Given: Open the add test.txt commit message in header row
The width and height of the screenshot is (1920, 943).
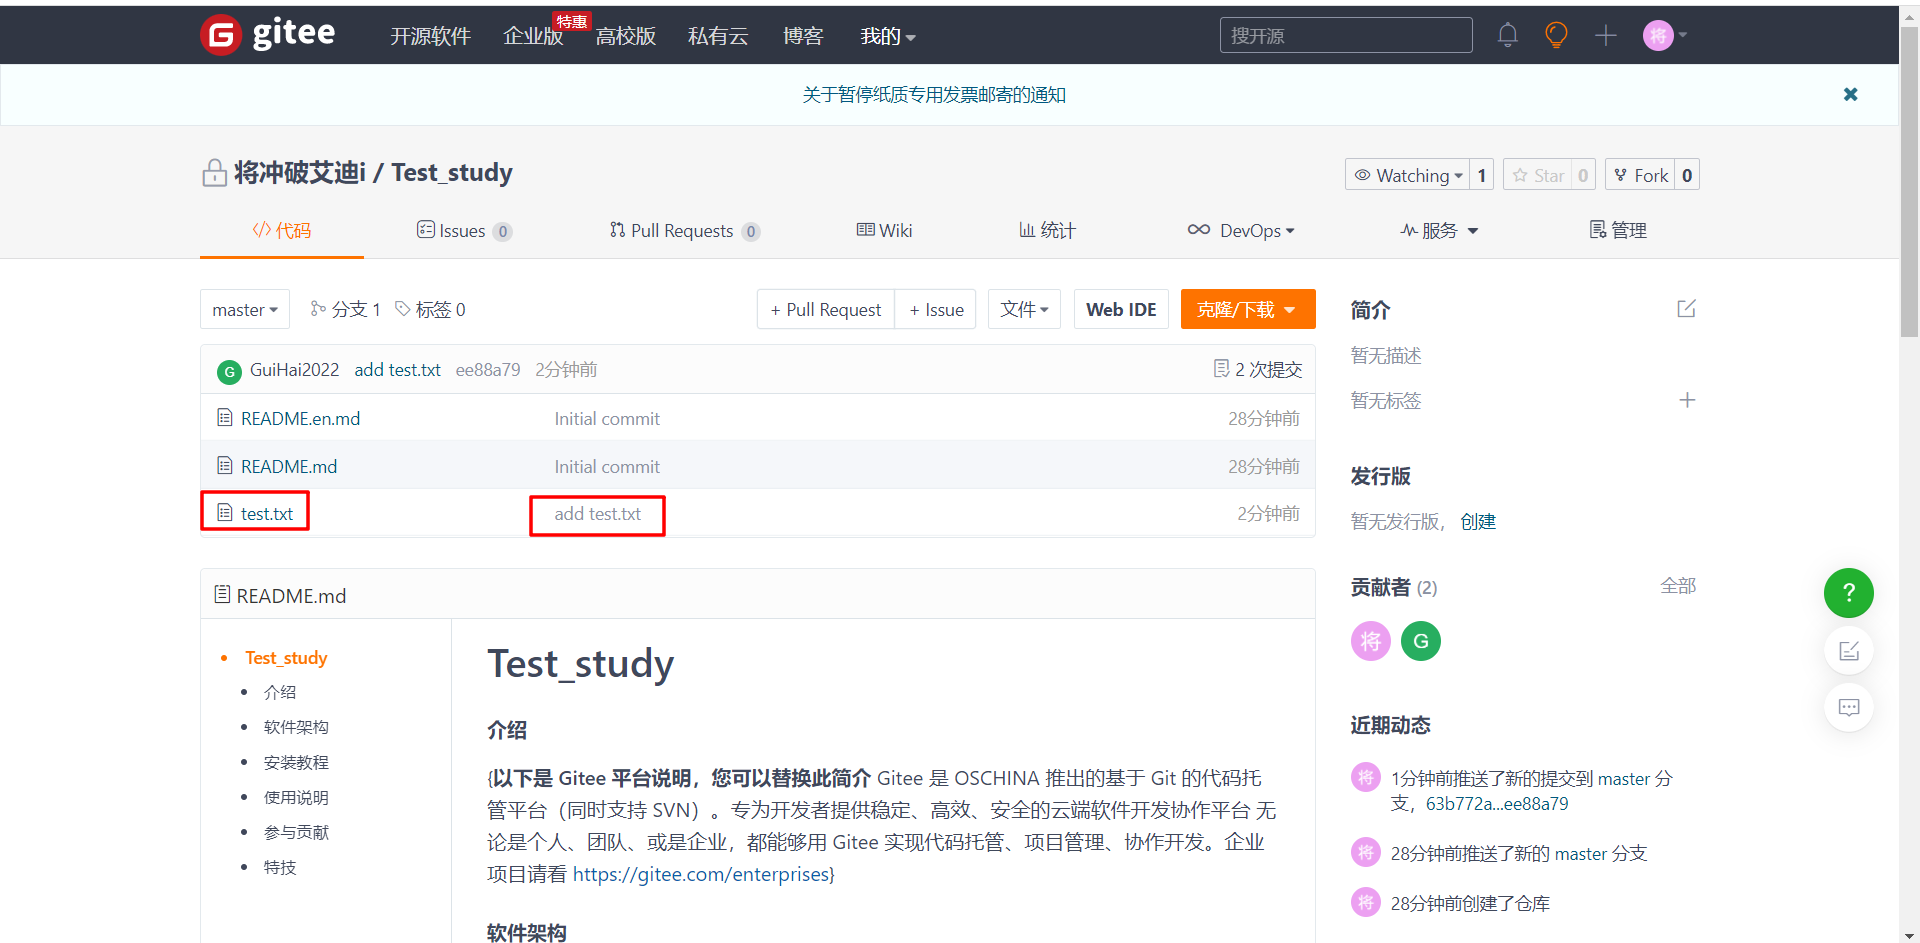Looking at the screenshot, I should pos(397,369).
